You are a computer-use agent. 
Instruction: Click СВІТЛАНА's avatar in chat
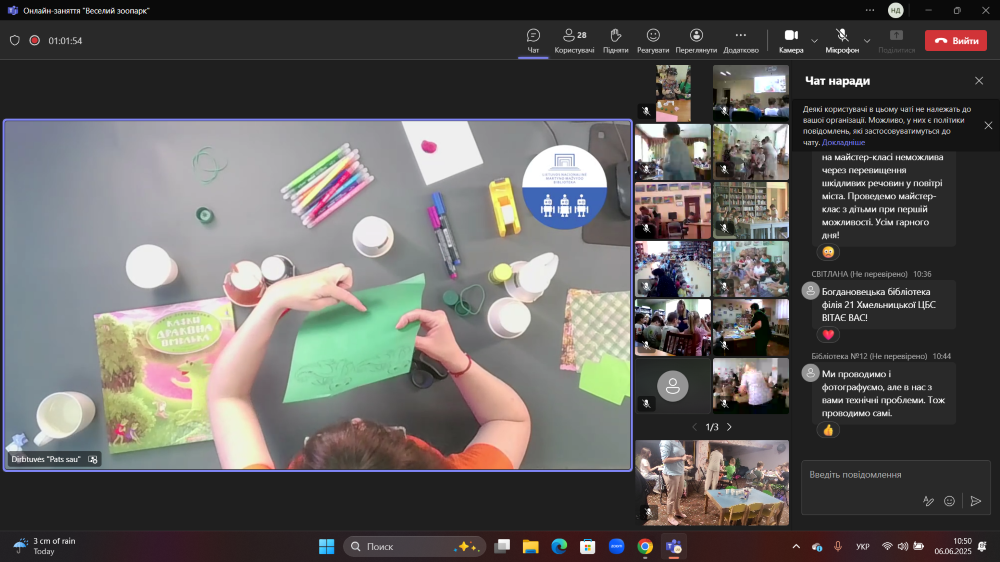click(810, 291)
